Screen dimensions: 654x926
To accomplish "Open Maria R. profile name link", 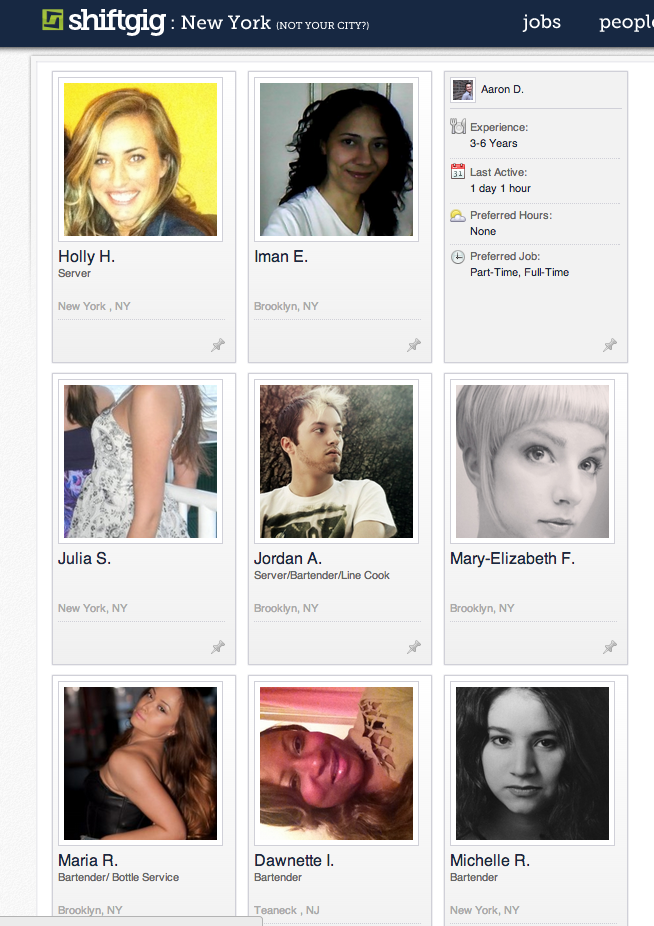I will (x=87, y=860).
